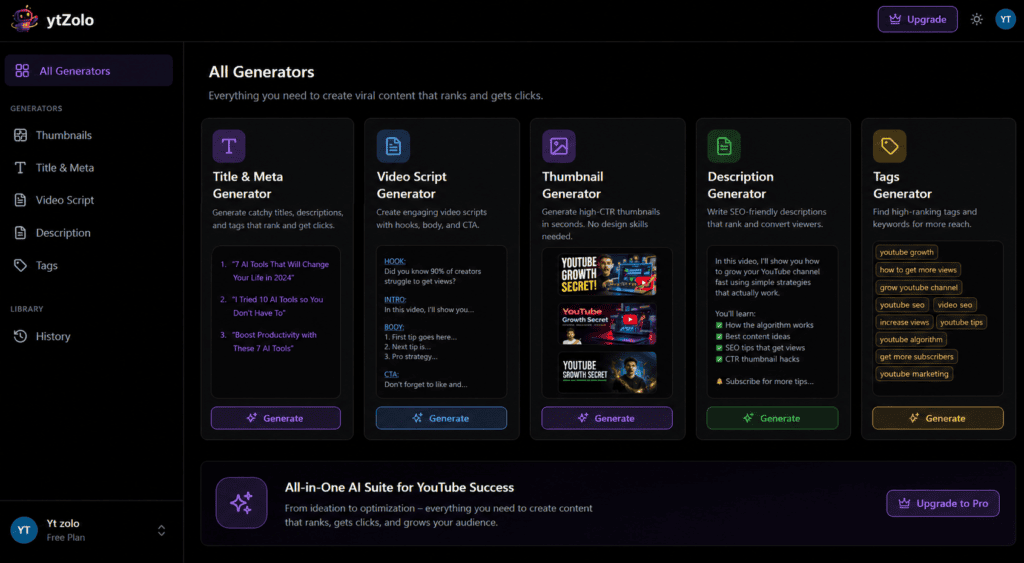Click the sparkle icon in All-in-One banner
1024x563 pixels.
click(x=242, y=503)
